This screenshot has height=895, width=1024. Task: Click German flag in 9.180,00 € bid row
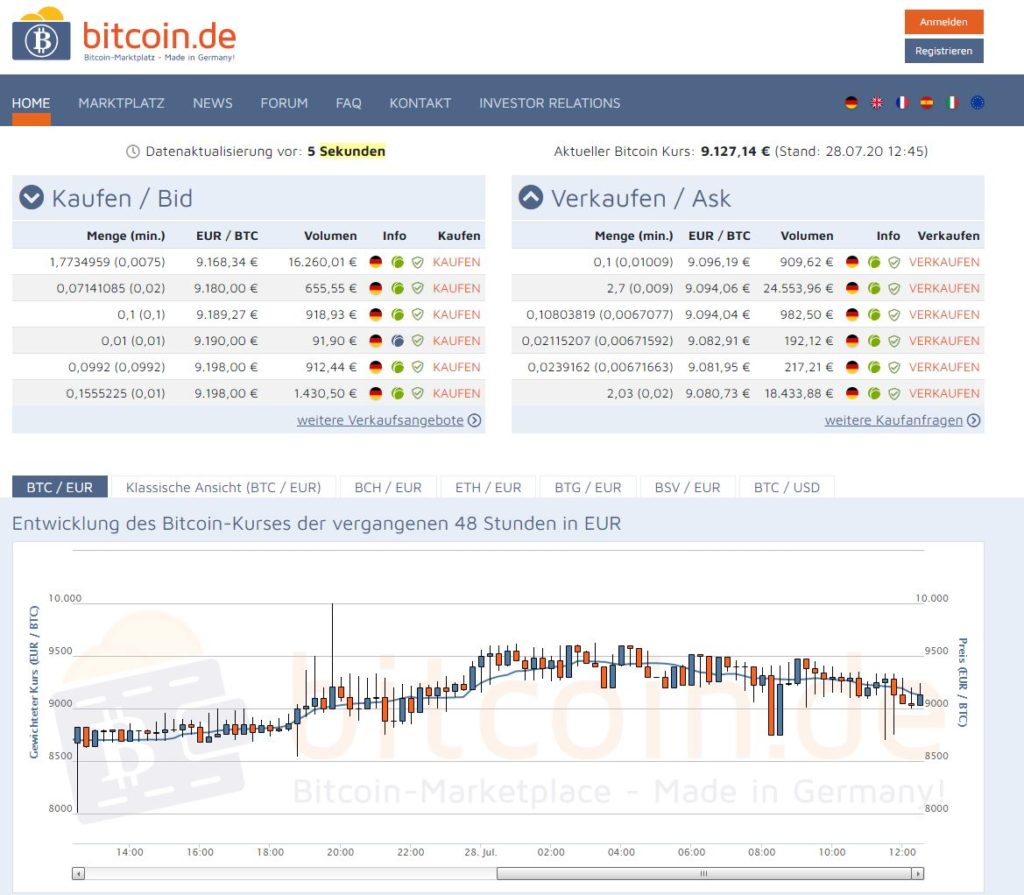(x=376, y=288)
